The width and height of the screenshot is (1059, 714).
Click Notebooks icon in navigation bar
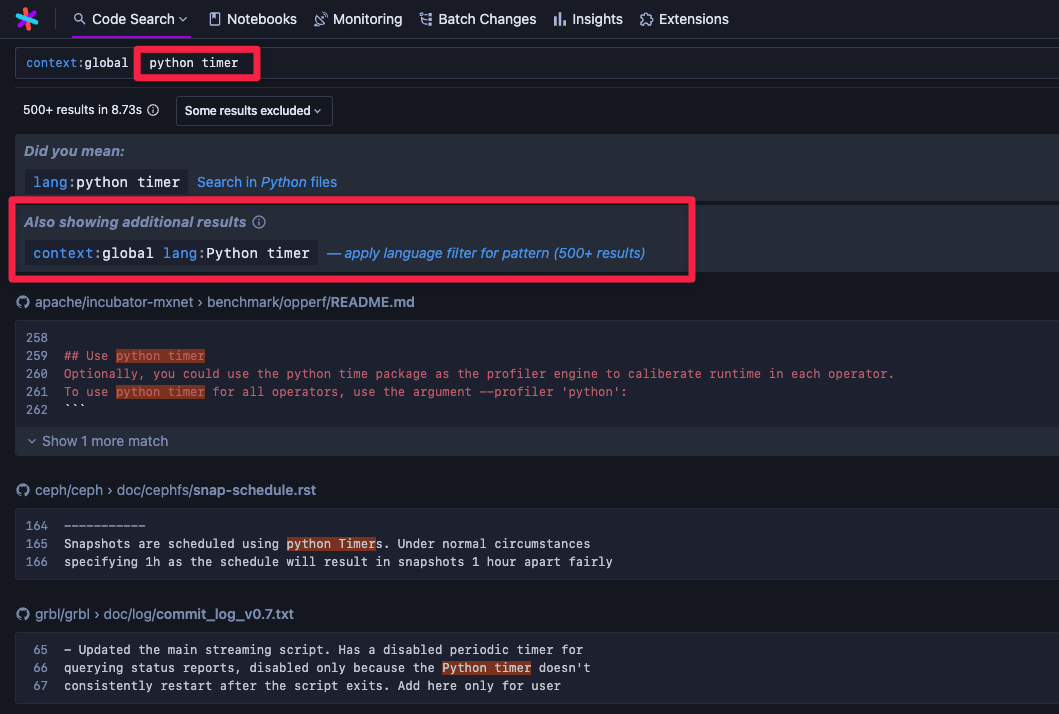click(x=215, y=19)
